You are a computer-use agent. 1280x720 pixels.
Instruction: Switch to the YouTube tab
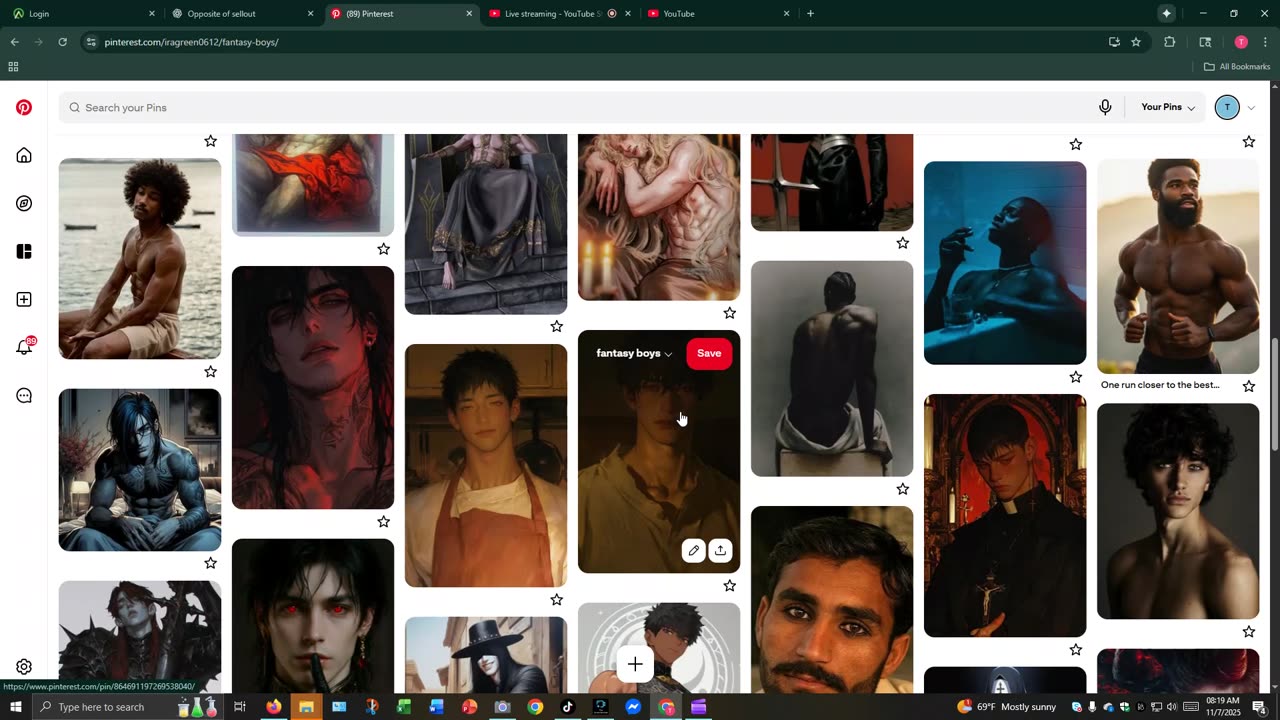coord(717,14)
